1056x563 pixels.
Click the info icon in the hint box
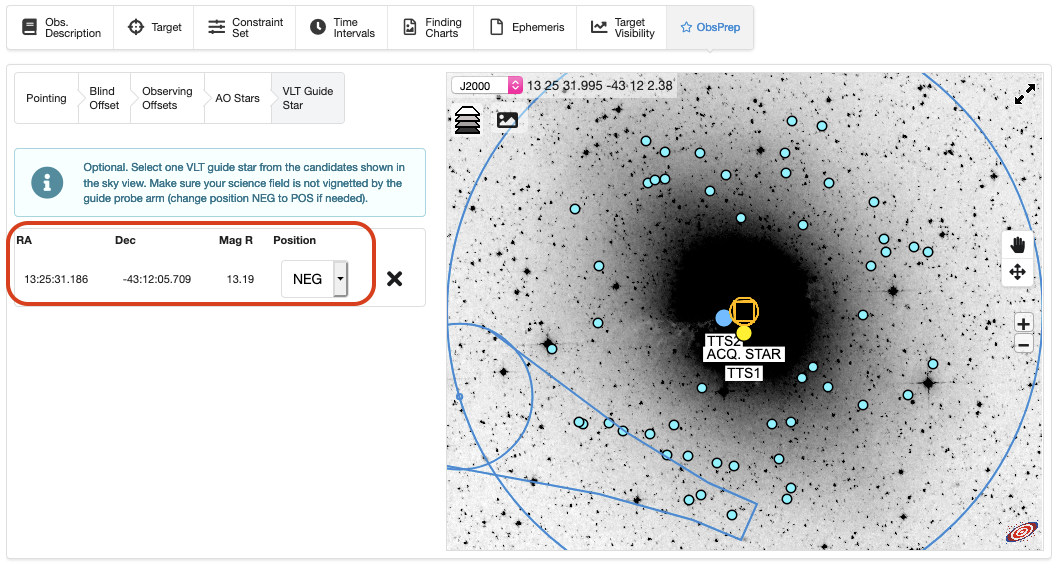47,183
